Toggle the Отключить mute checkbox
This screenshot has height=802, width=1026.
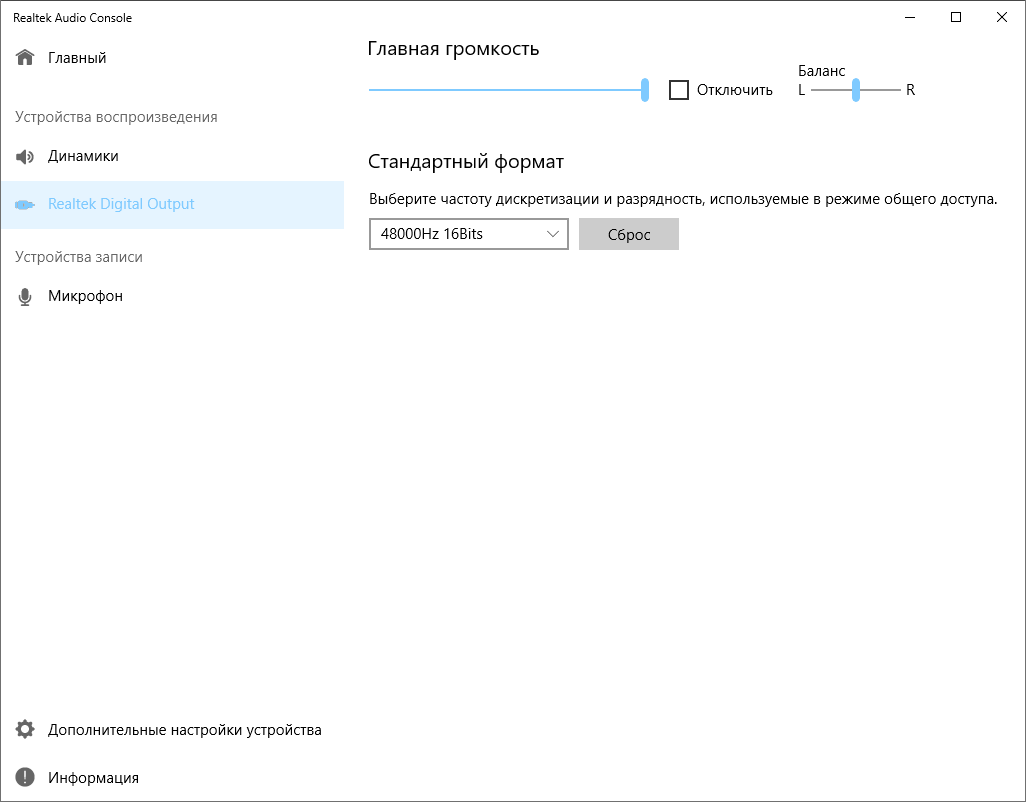[x=679, y=90]
